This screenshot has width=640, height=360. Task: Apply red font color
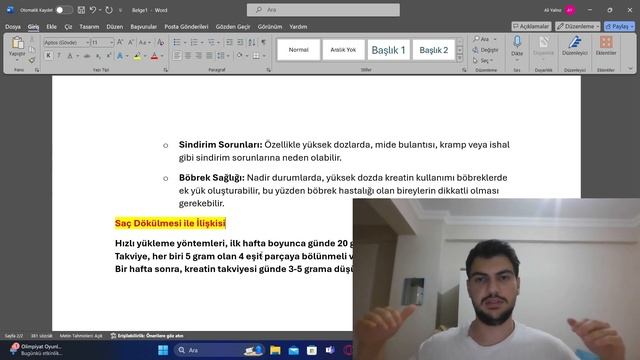(x=154, y=56)
